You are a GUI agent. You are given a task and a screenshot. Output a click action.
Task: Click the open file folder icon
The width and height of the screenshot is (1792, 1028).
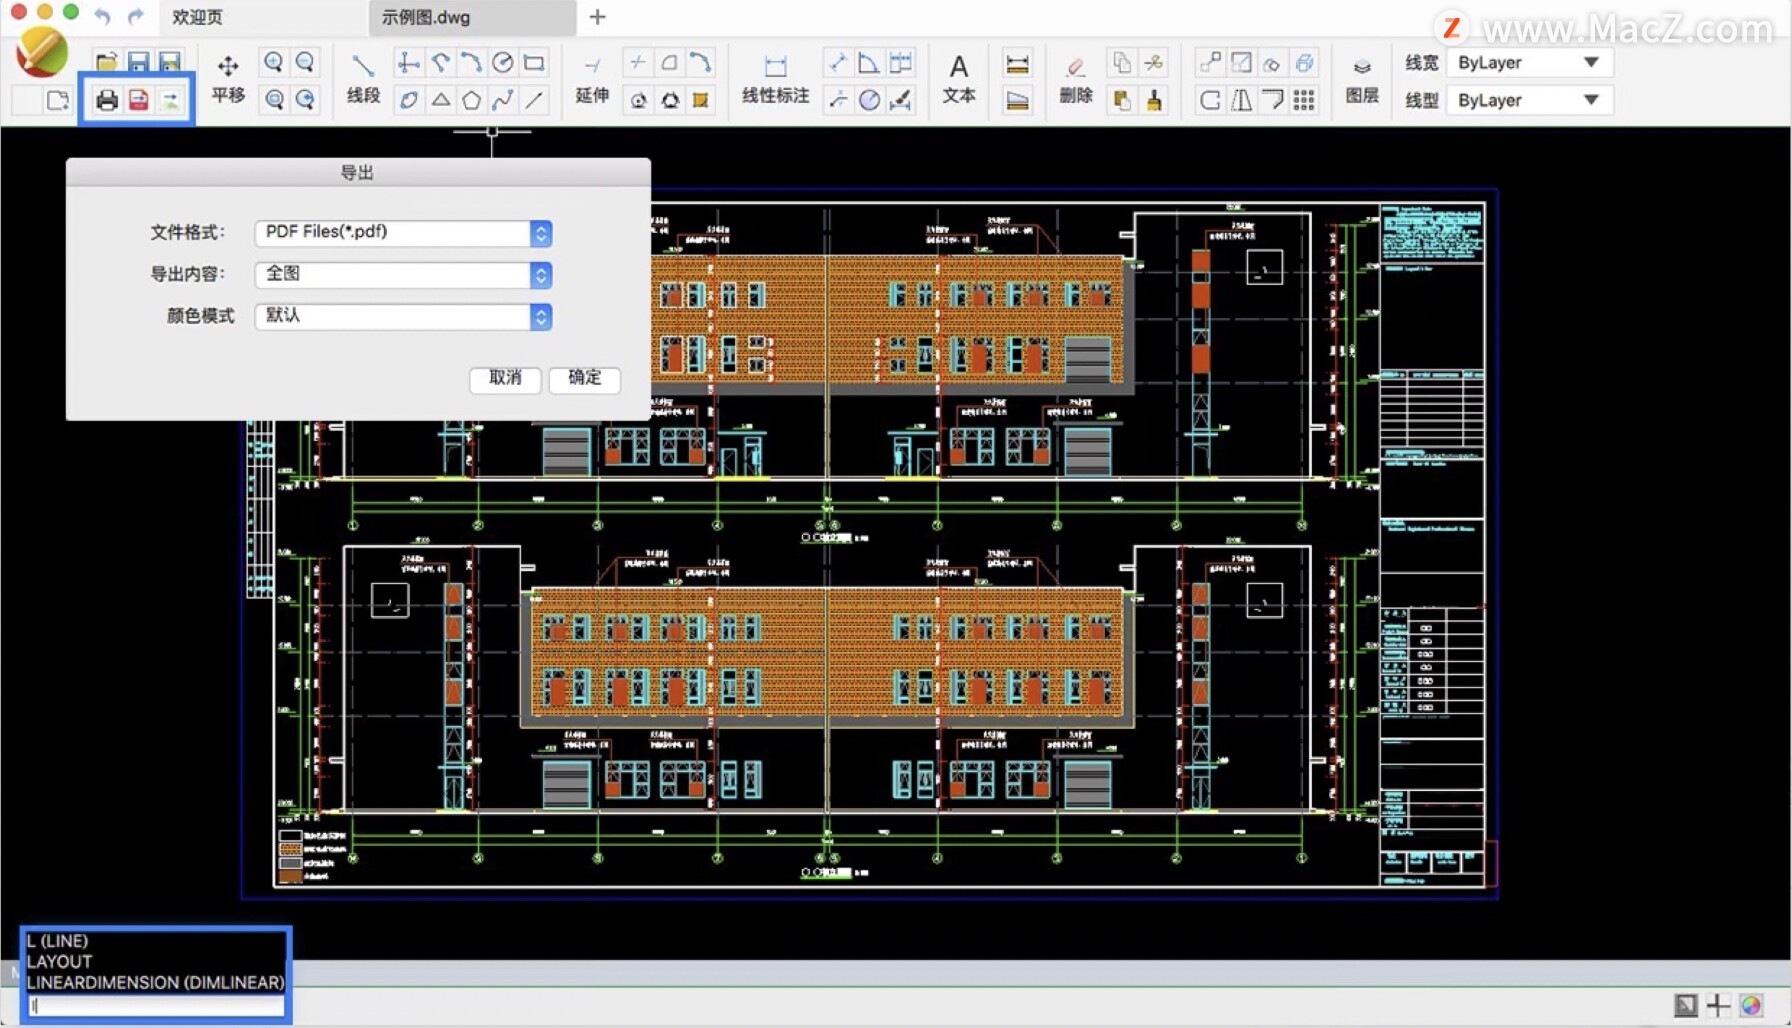pos(106,62)
